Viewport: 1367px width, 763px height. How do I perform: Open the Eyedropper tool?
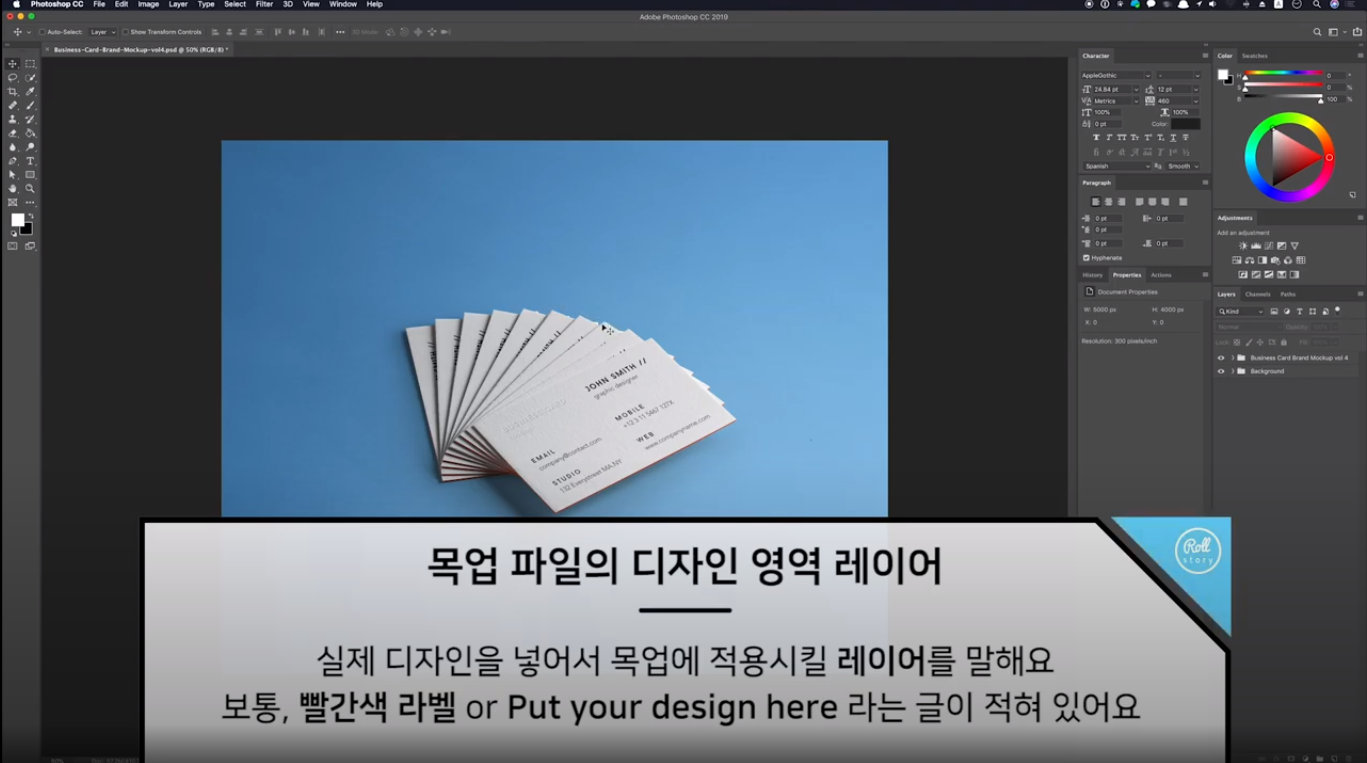pos(30,92)
